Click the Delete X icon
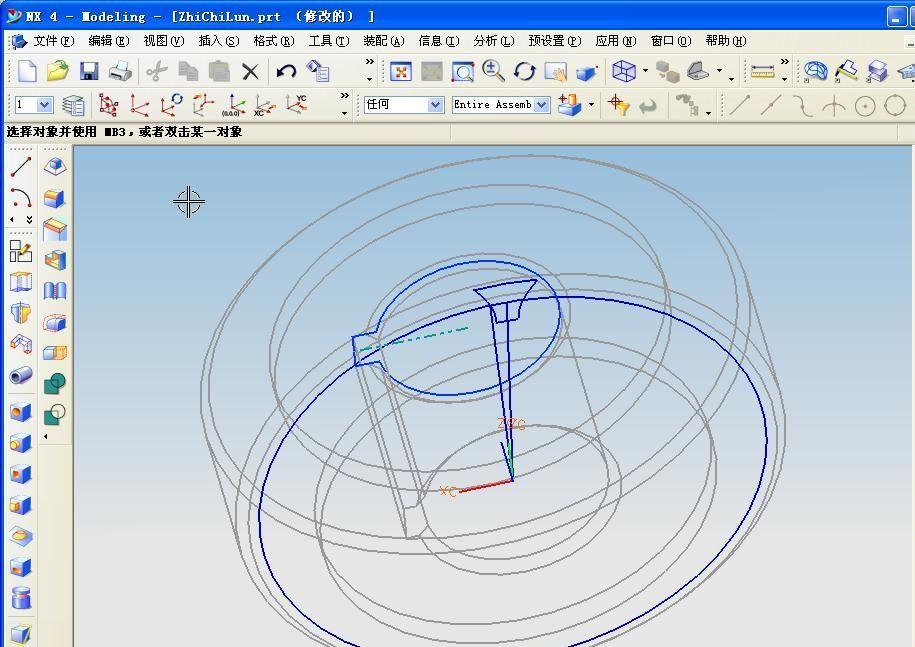This screenshot has height=647, width=915. tap(250, 71)
